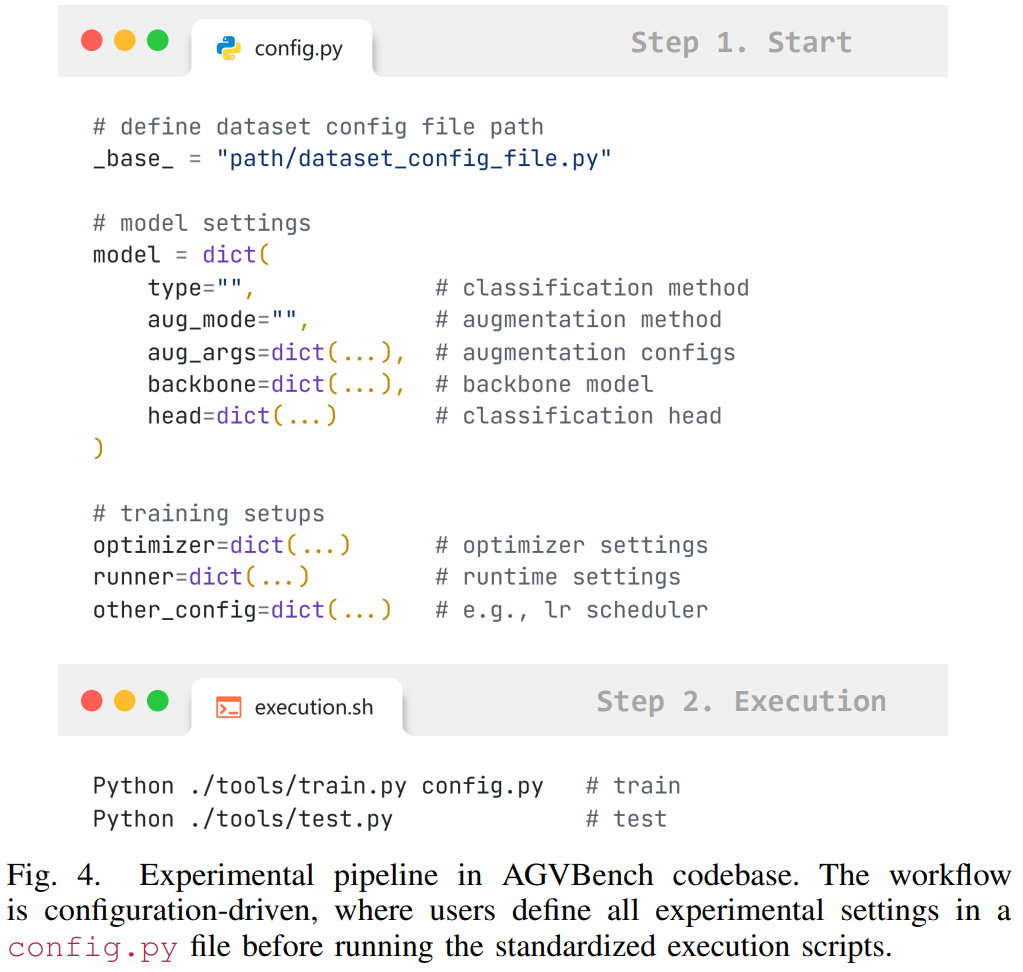Click the backbone=dict(...) argument

click(277, 384)
